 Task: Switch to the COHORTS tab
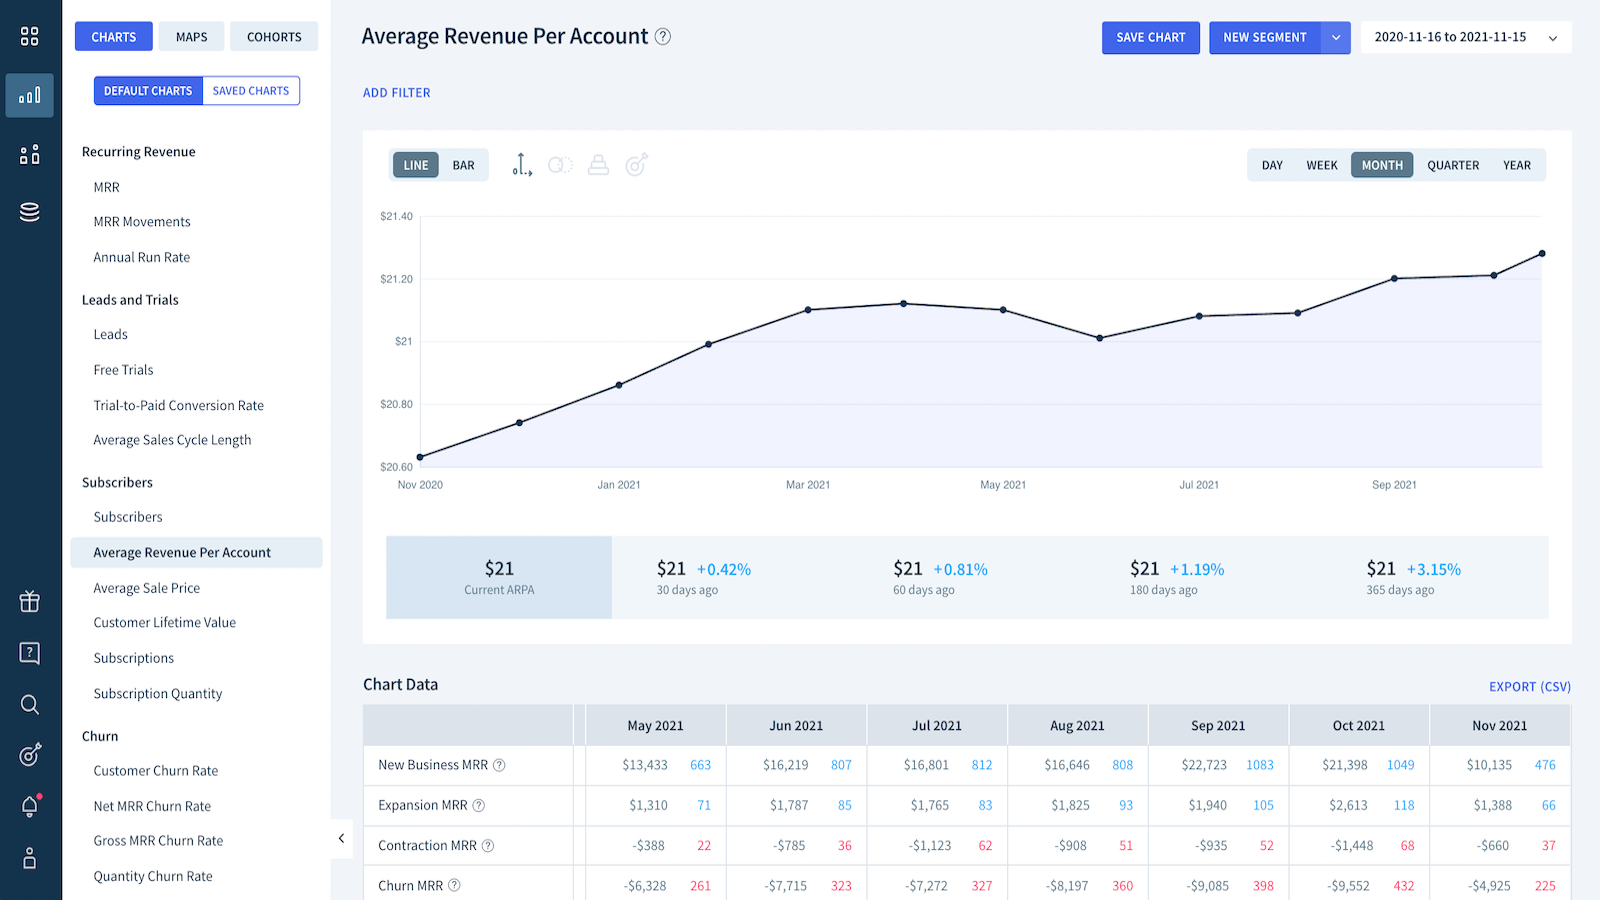[x=274, y=37]
